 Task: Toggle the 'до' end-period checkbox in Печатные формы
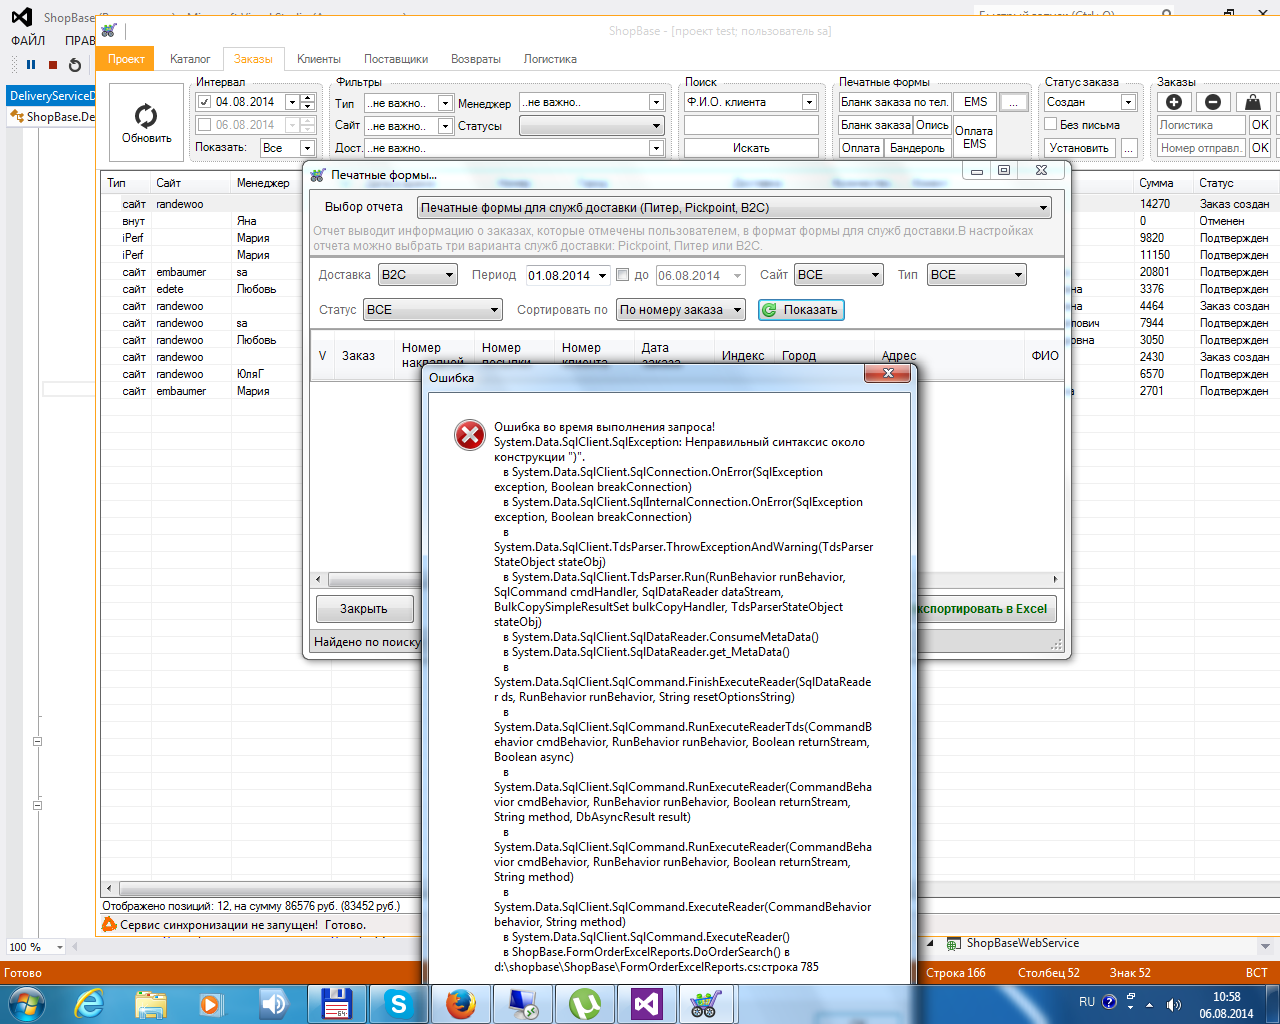point(622,275)
